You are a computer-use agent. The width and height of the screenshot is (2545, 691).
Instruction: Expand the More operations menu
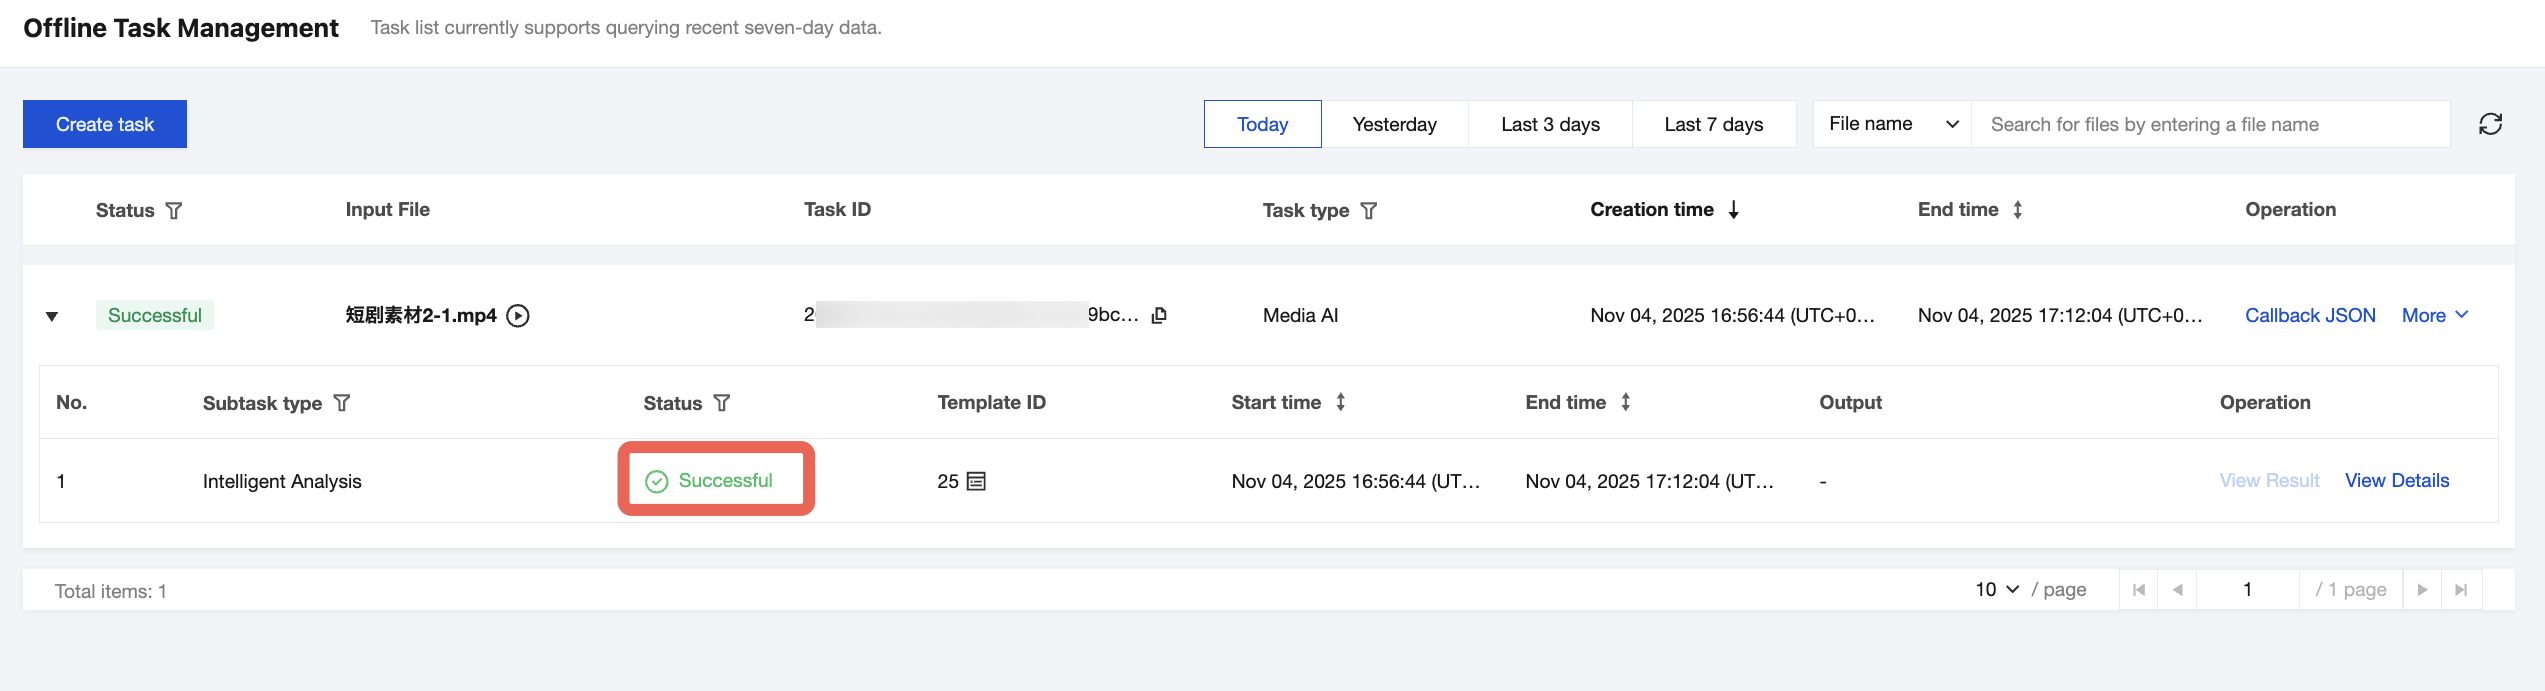(2435, 316)
